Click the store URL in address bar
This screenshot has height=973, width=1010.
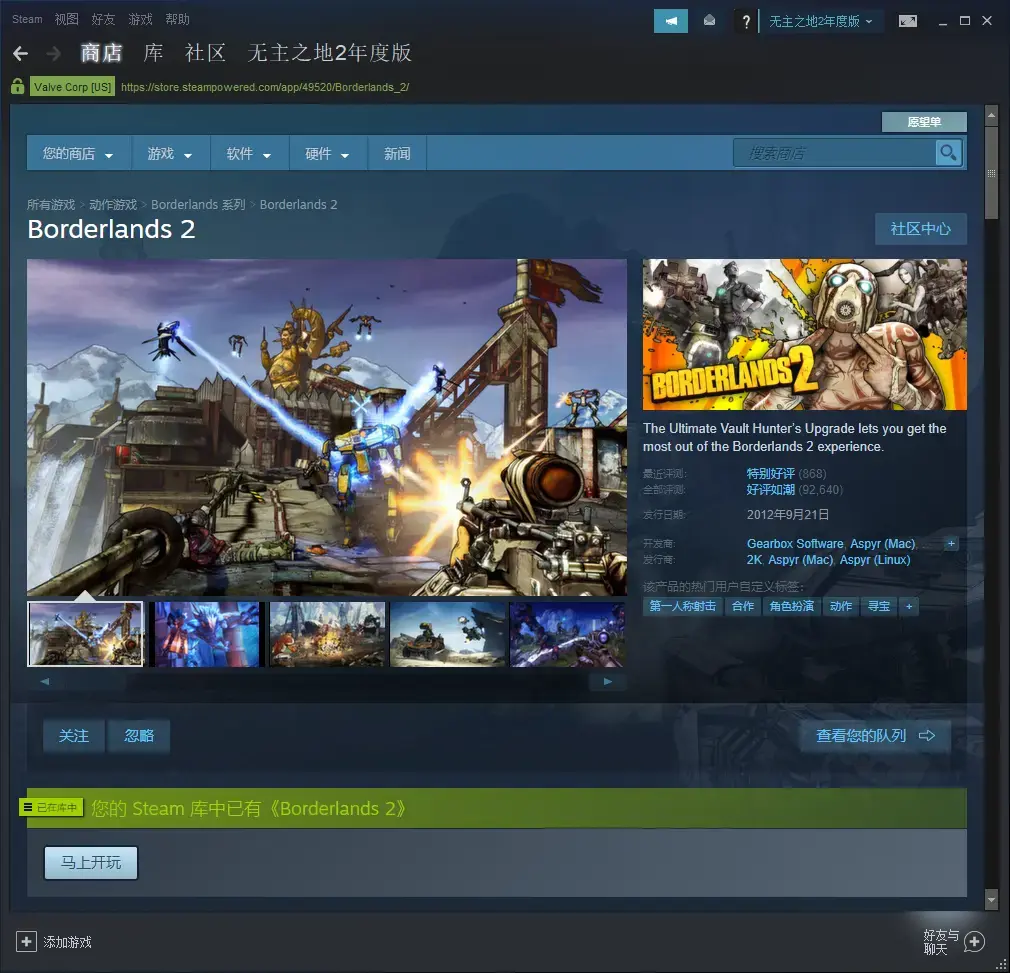pos(265,87)
